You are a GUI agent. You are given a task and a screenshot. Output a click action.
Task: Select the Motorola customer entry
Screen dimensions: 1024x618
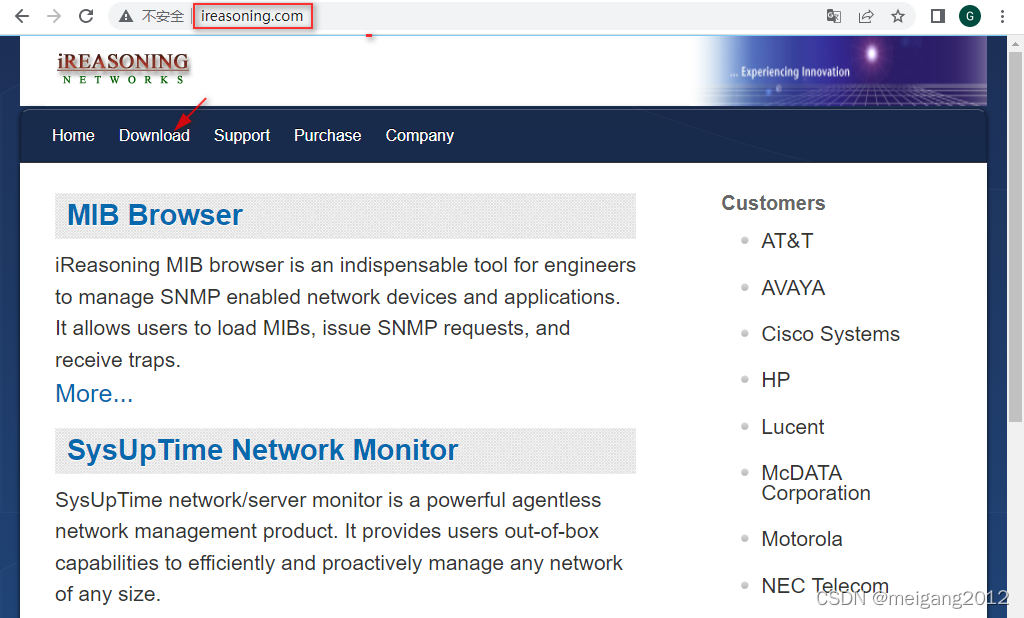(801, 539)
